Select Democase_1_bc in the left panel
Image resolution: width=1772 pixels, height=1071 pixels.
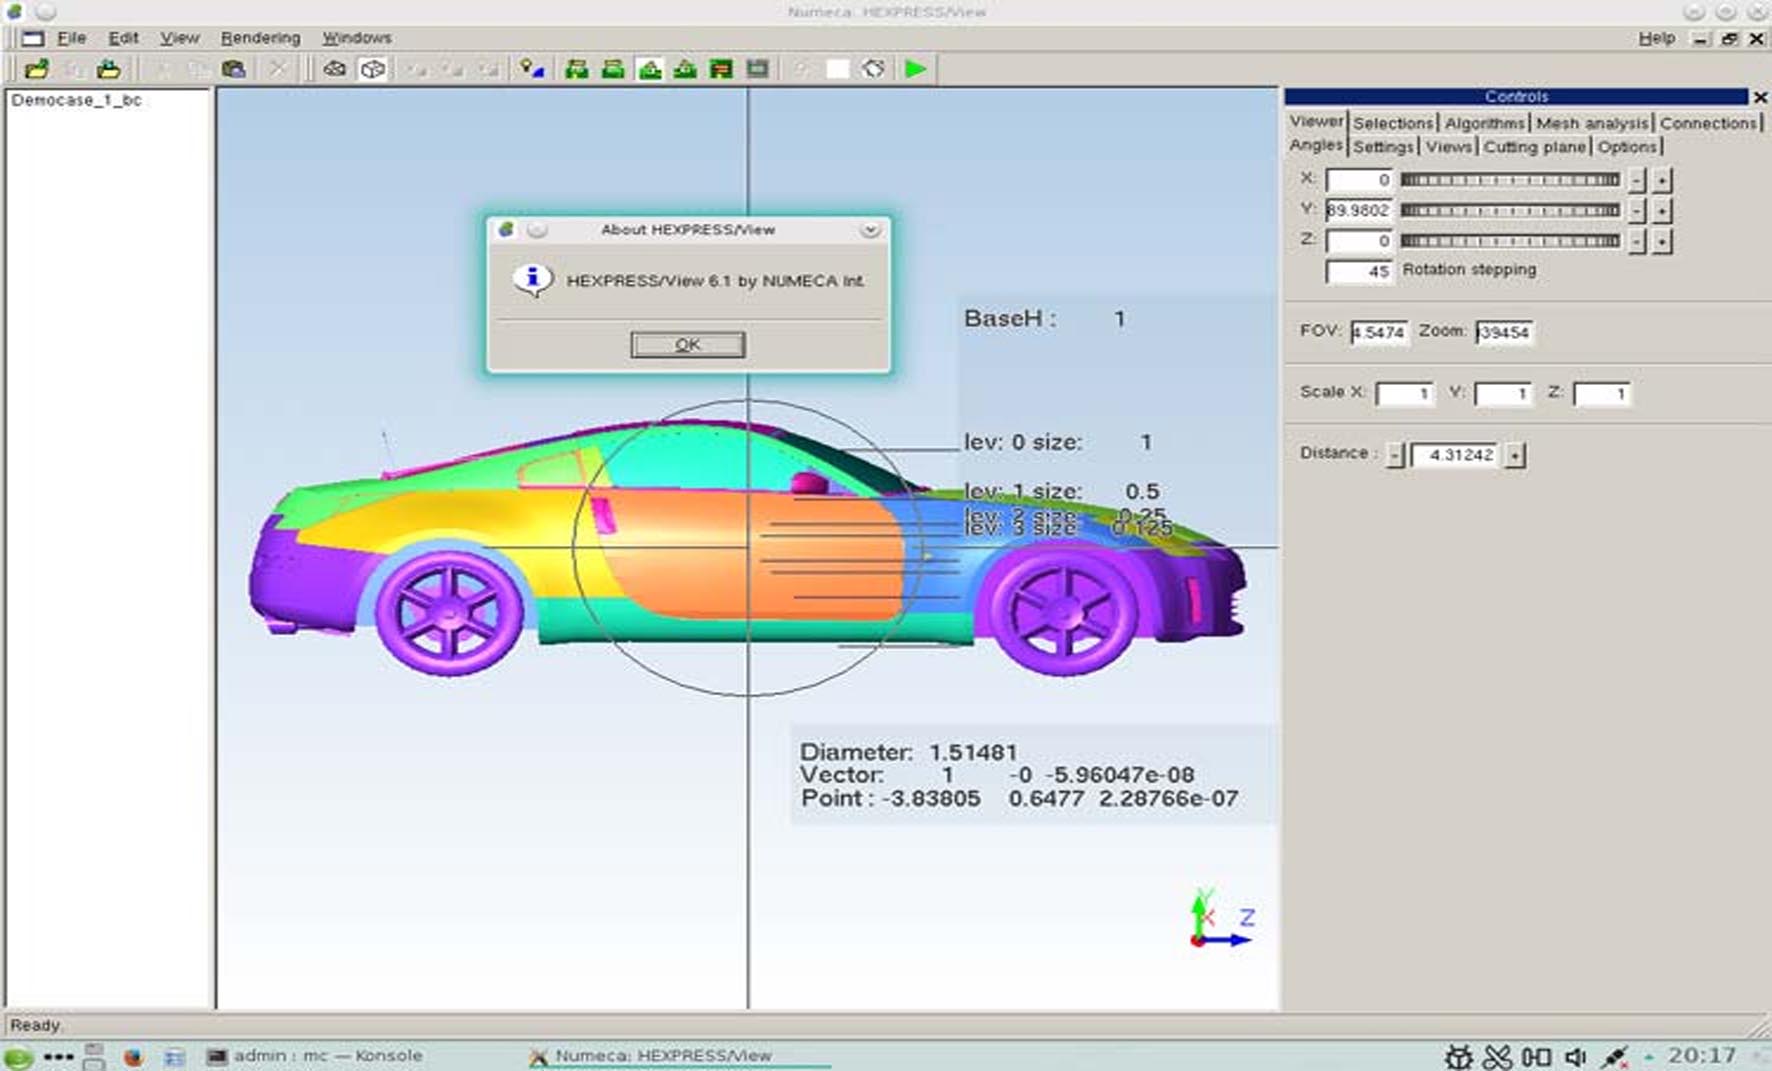pos(76,100)
